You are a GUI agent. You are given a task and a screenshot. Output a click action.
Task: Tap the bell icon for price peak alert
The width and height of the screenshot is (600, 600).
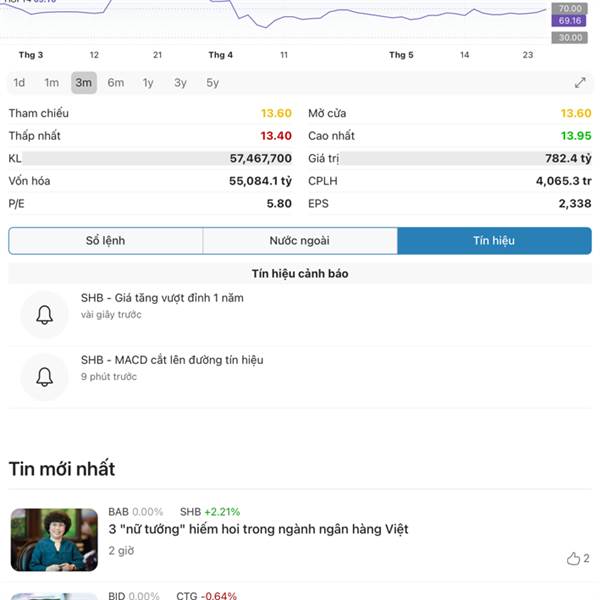44,315
